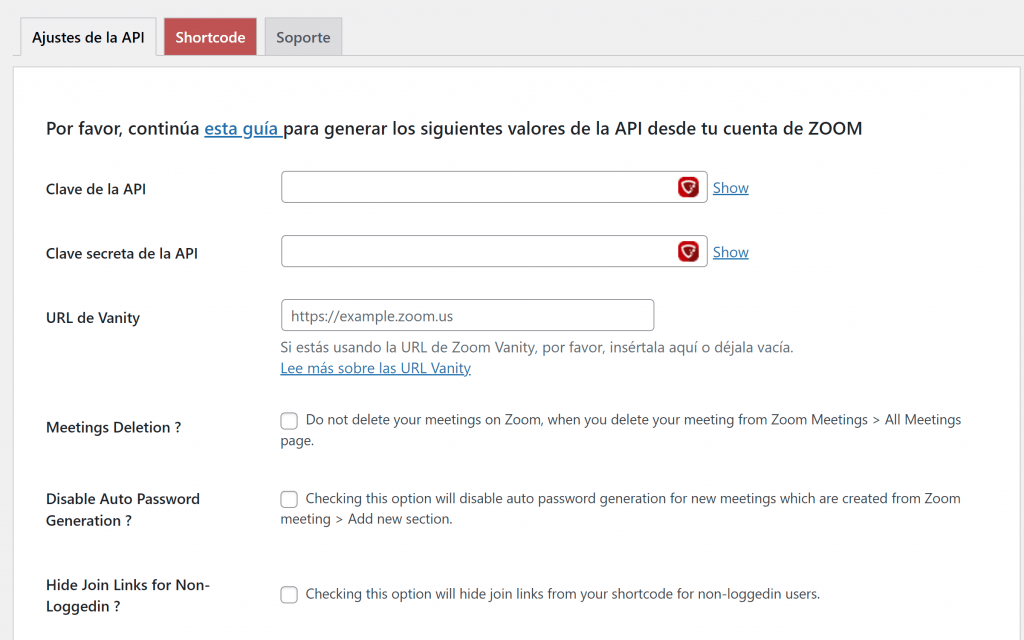Click the 'Hide Join Links for Non-Loggedin ?' label
Image resolution: width=1024 pixels, height=640 pixels.
click(128, 596)
